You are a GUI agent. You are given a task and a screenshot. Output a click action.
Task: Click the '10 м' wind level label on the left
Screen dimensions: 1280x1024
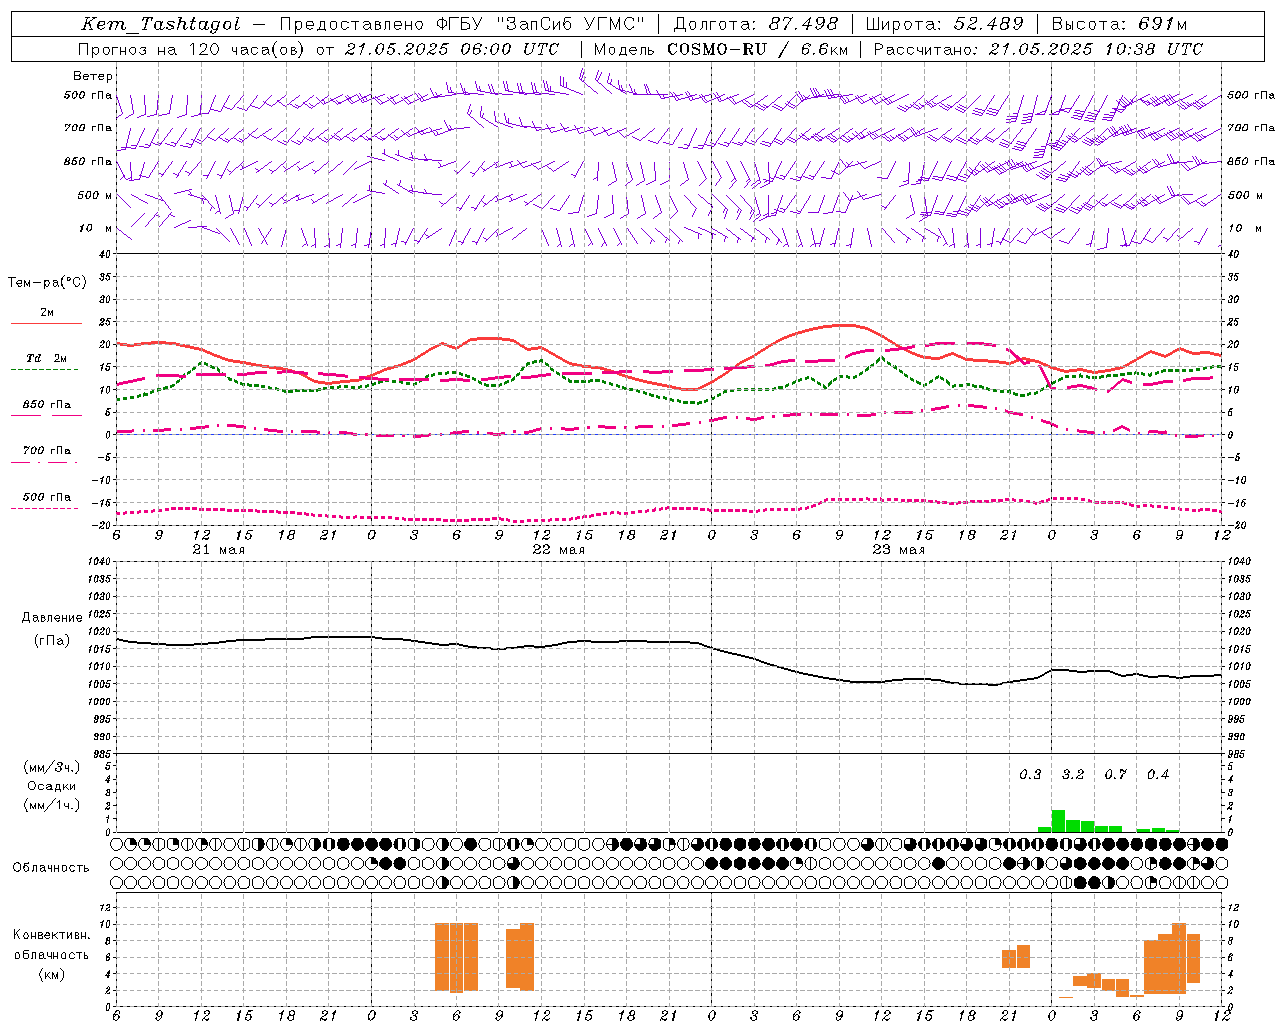click(x=97, y=228)
